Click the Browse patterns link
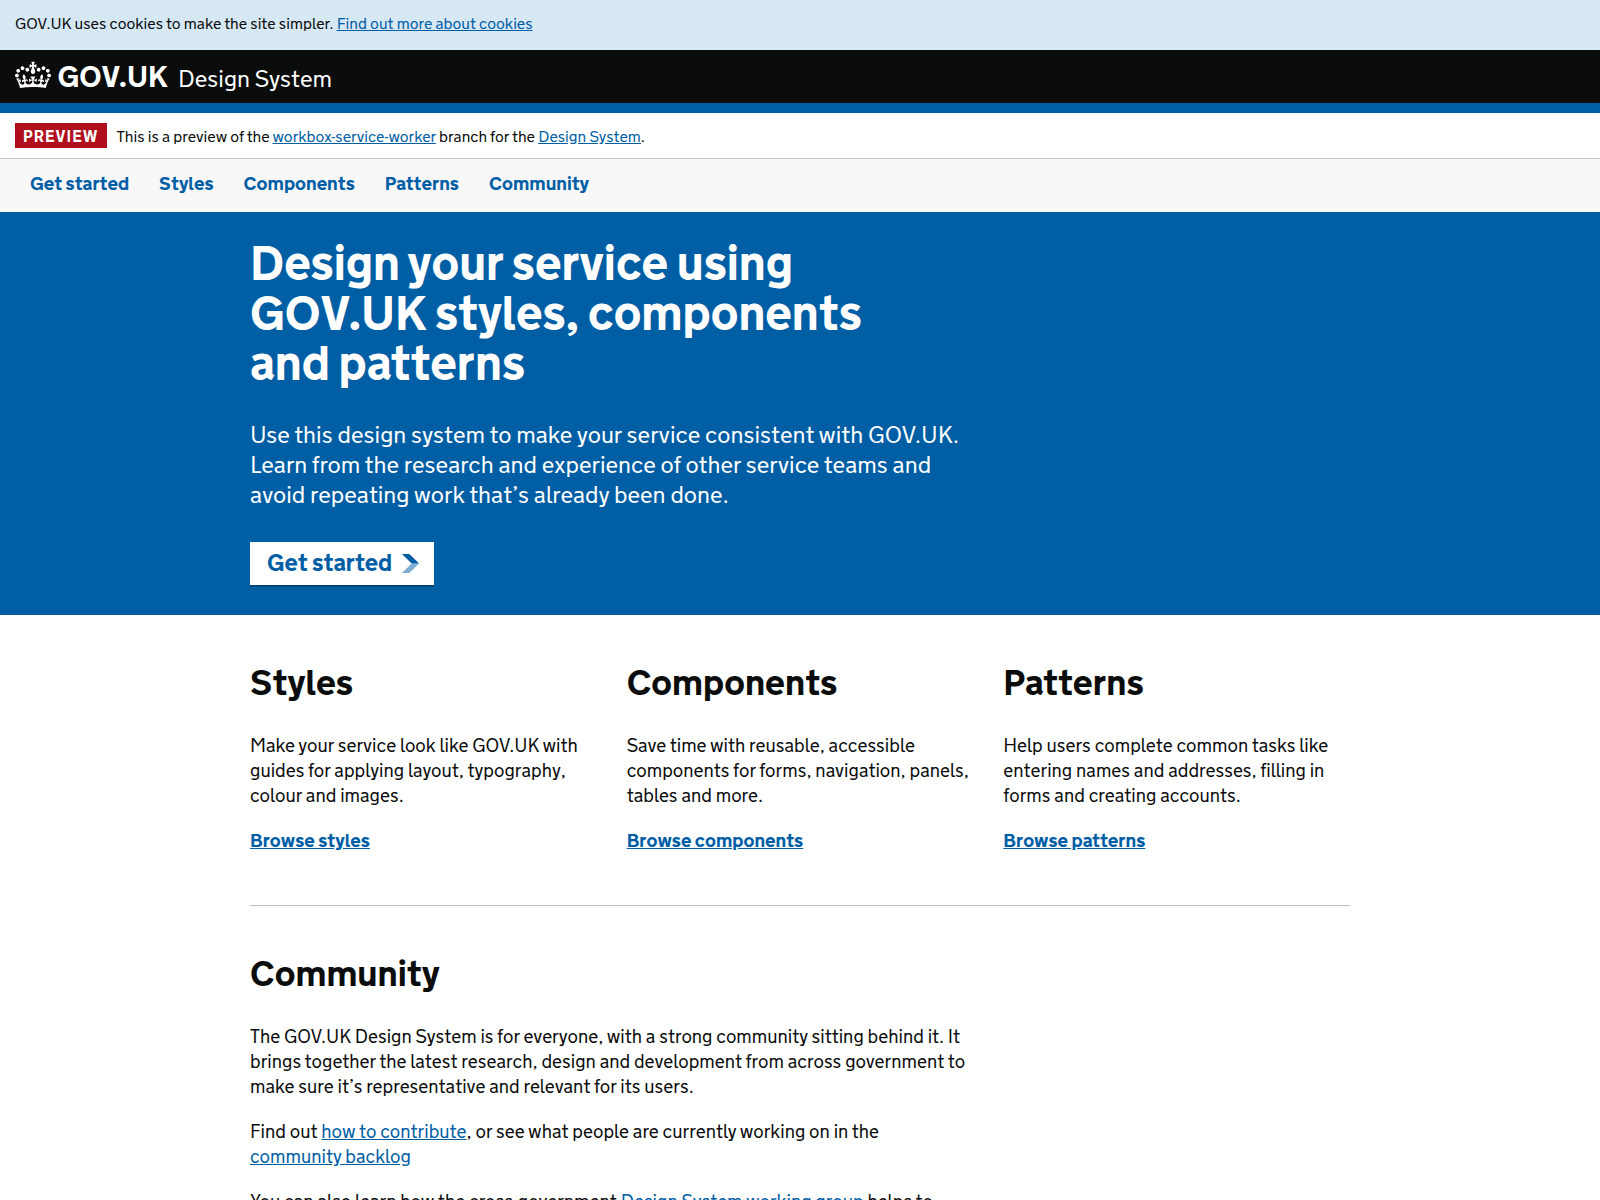 point(1074,841)
